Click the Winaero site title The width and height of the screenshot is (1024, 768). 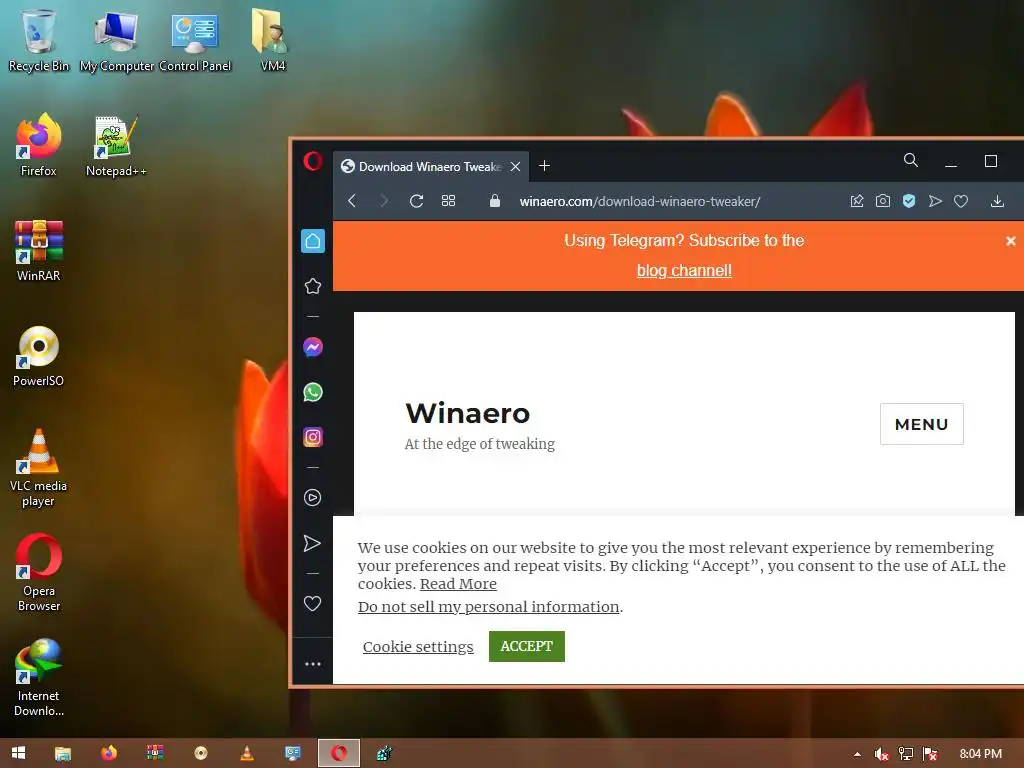click(x=468, y=413)
